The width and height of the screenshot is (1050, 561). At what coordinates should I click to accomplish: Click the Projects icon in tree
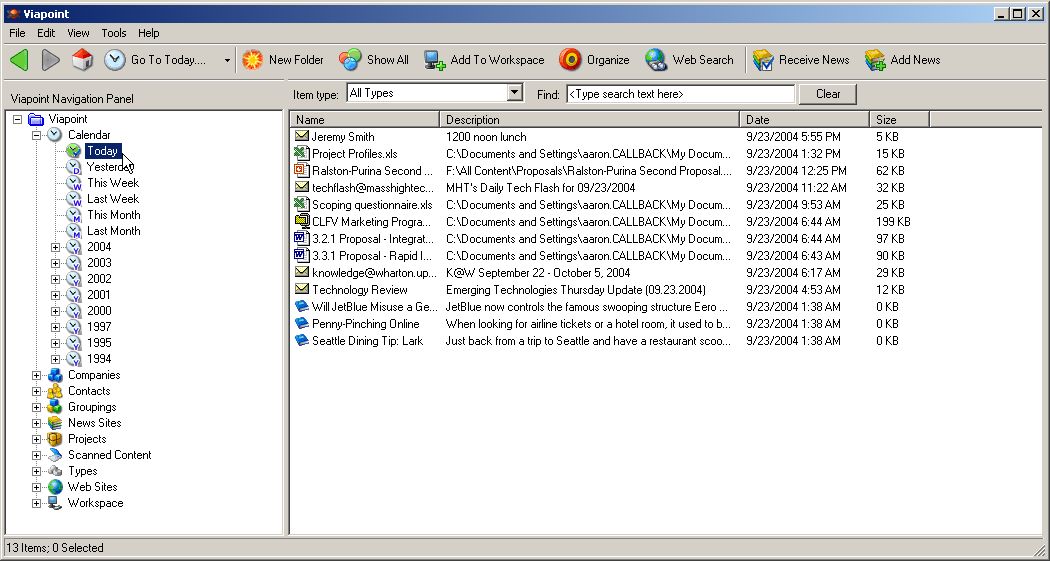click(x=55, y=439)
